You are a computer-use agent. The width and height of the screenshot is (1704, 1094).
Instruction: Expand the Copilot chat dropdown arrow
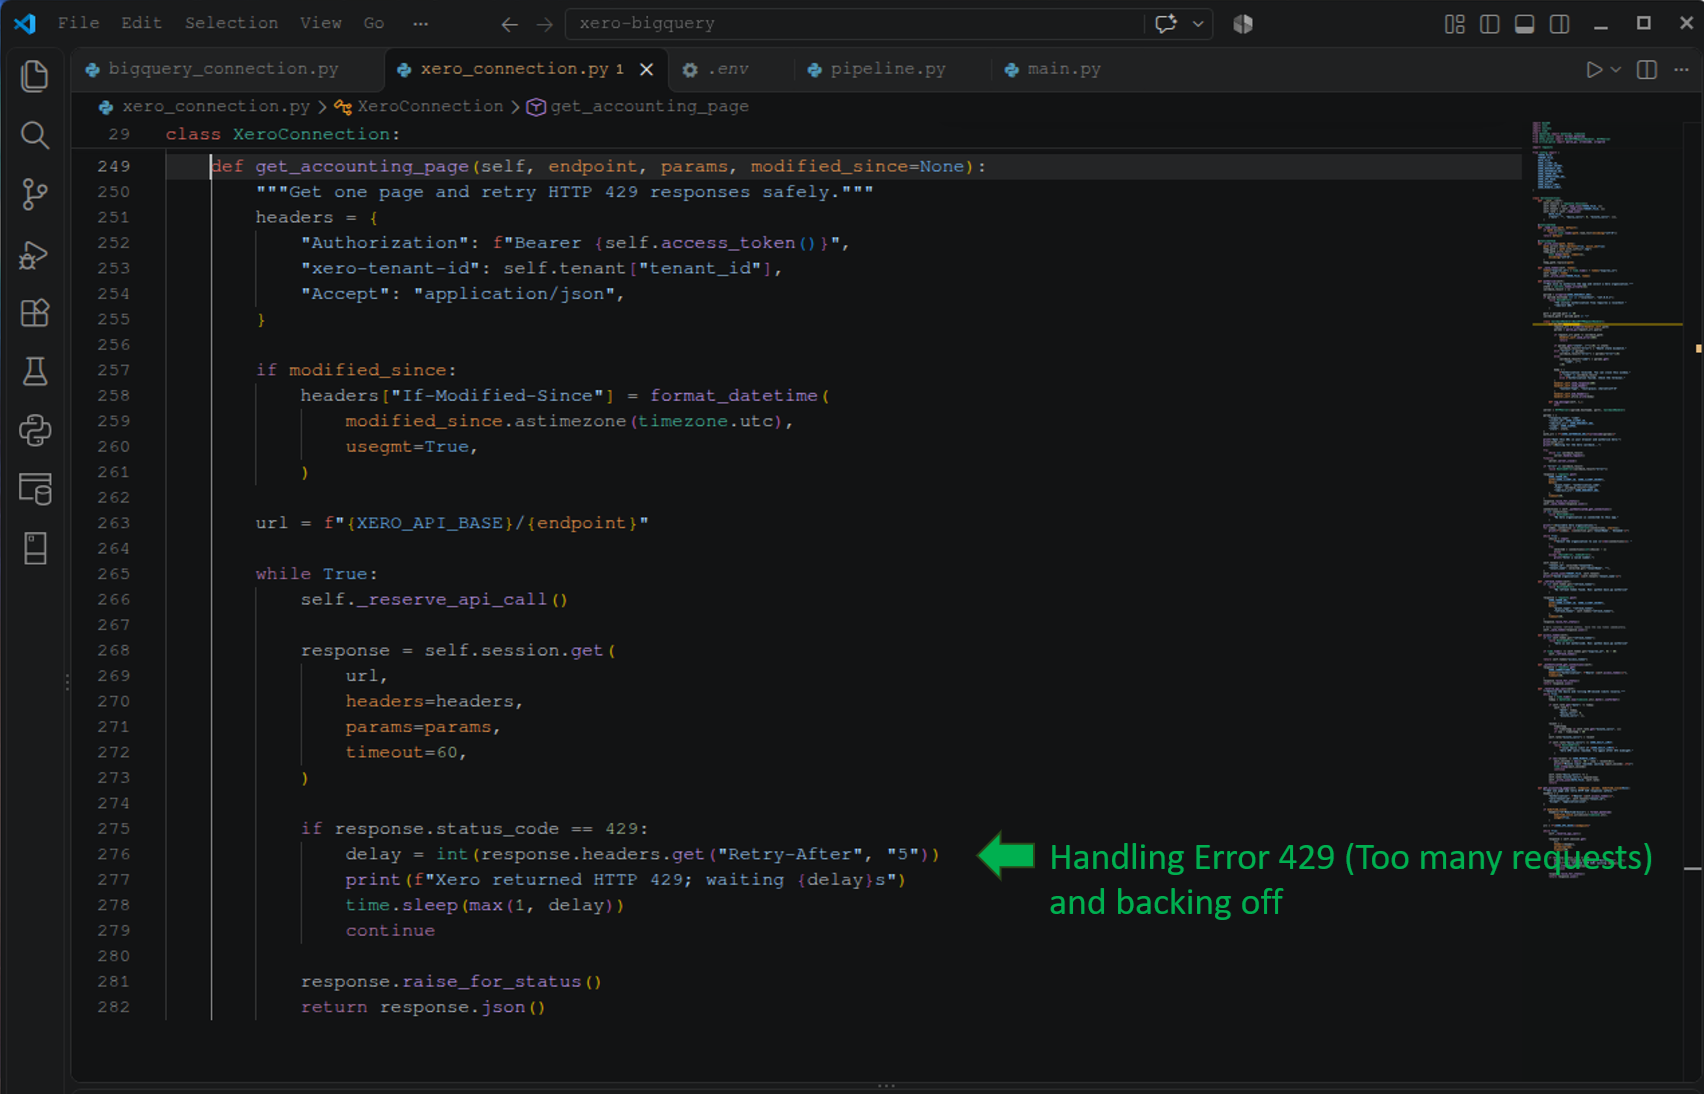pyautogui.click(x=1198, y=24)
